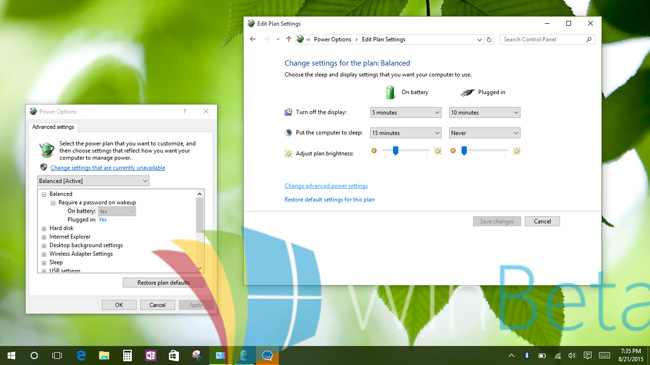The height and width of the screenshot is (365, 650).
Task: Open touch keyboard tray icon
Action: 605,355
